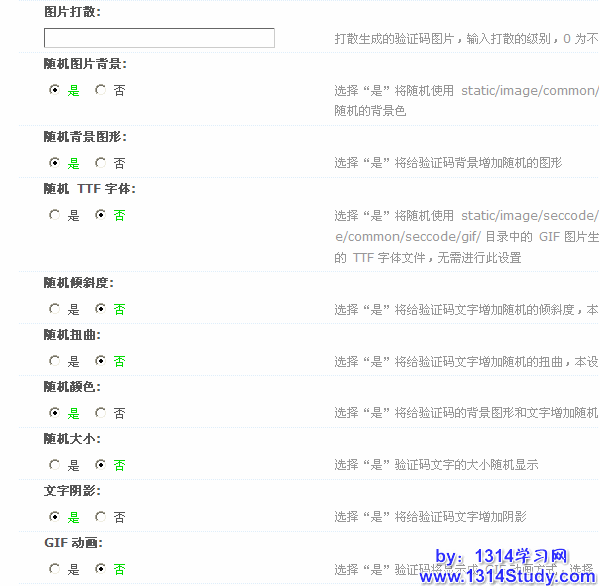Click the 图片打散 text input field

point(159,38)
